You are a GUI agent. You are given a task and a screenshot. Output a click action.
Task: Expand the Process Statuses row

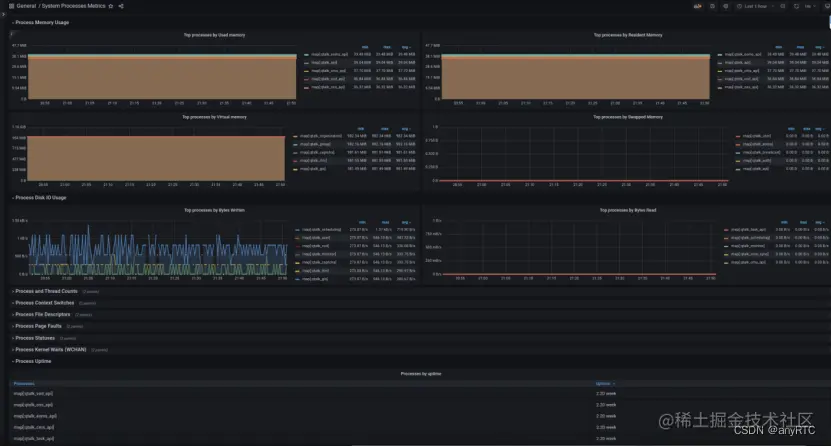pyautogui.click(x=35, y=338)
